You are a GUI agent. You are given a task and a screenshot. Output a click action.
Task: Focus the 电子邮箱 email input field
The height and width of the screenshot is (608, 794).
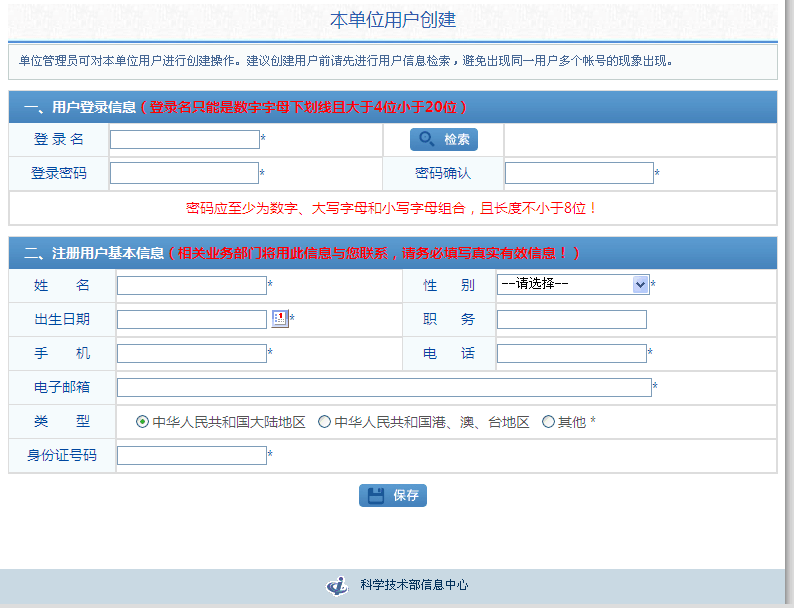pos(384,387)
